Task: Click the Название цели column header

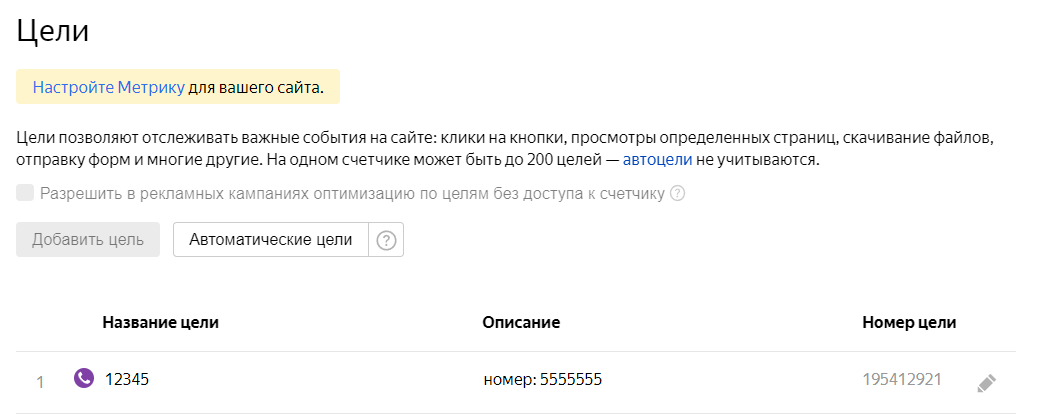Action: [160, 322]
